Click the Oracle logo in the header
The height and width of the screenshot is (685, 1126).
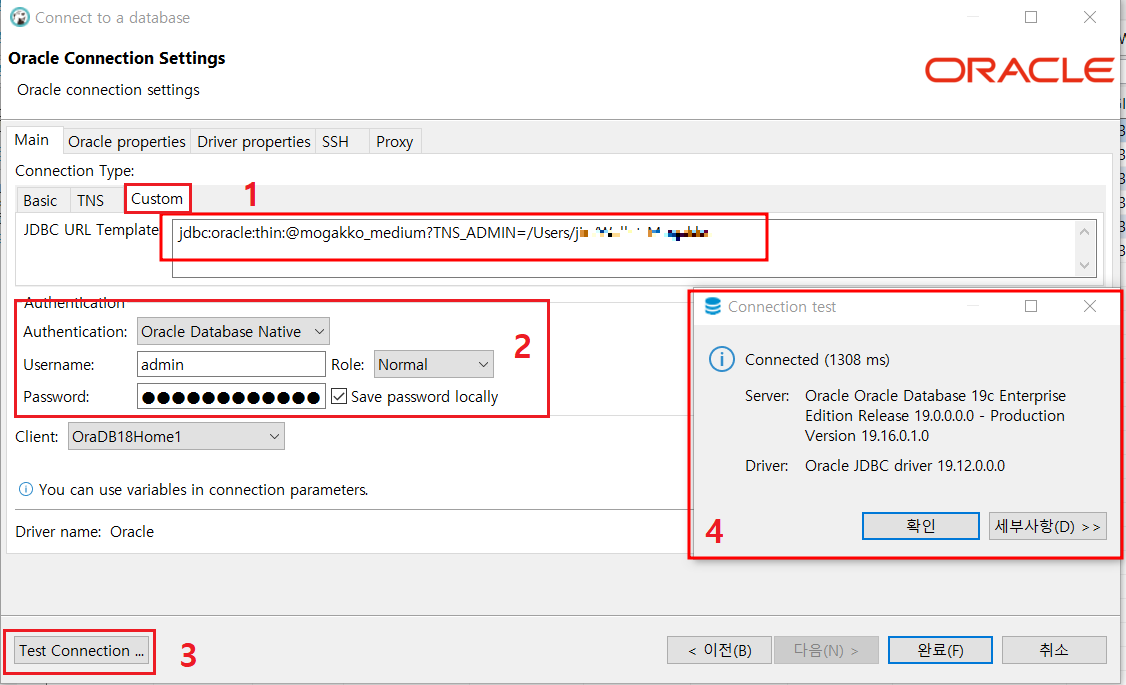1019,70
